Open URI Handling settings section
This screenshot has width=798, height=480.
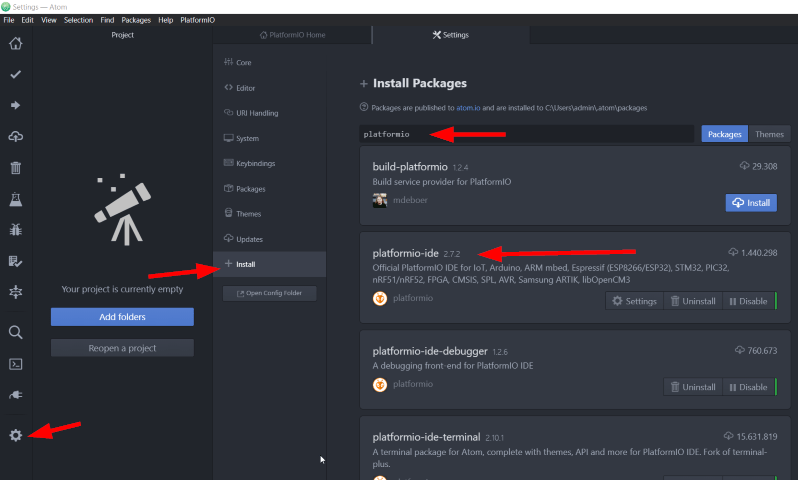[270, 113]
